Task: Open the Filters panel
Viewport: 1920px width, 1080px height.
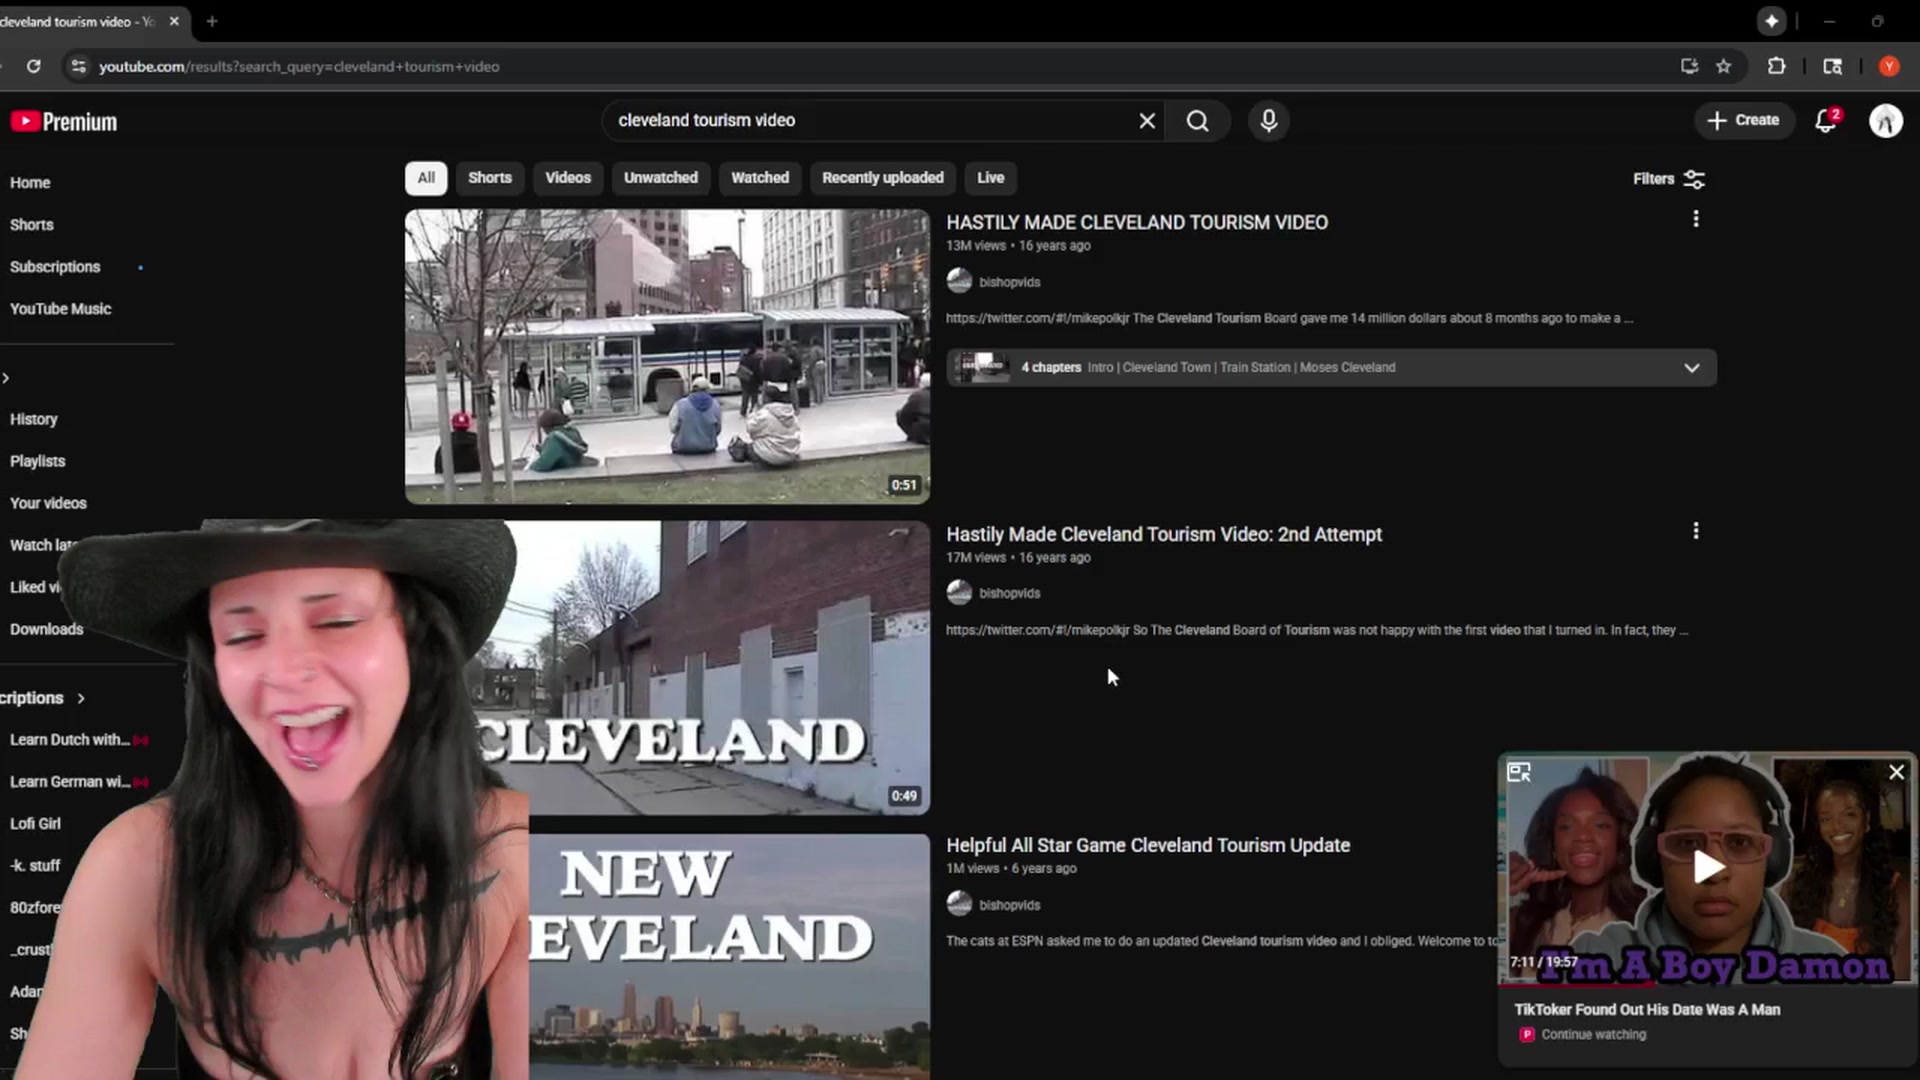Action: [1668, 179]
